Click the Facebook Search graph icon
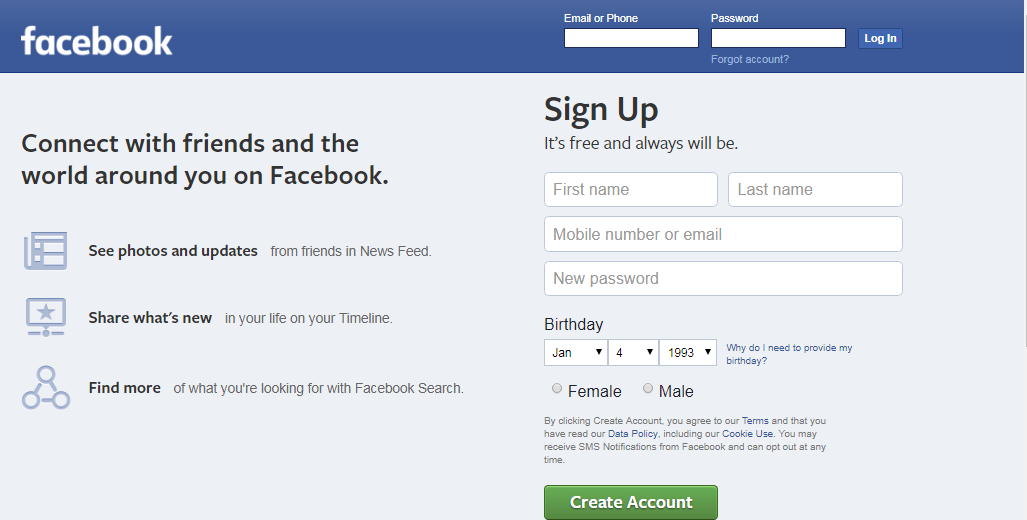 coord(45,387)
